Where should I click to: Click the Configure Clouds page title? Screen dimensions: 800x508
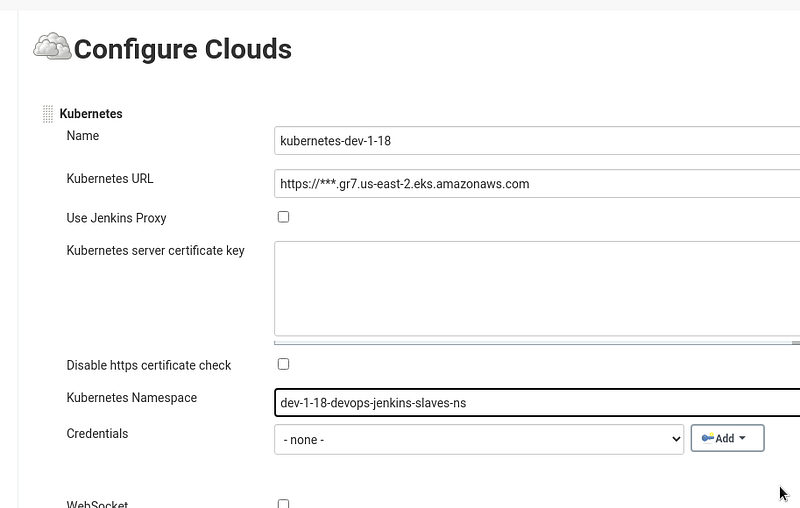pyautogui.click(x=183, y=49)
